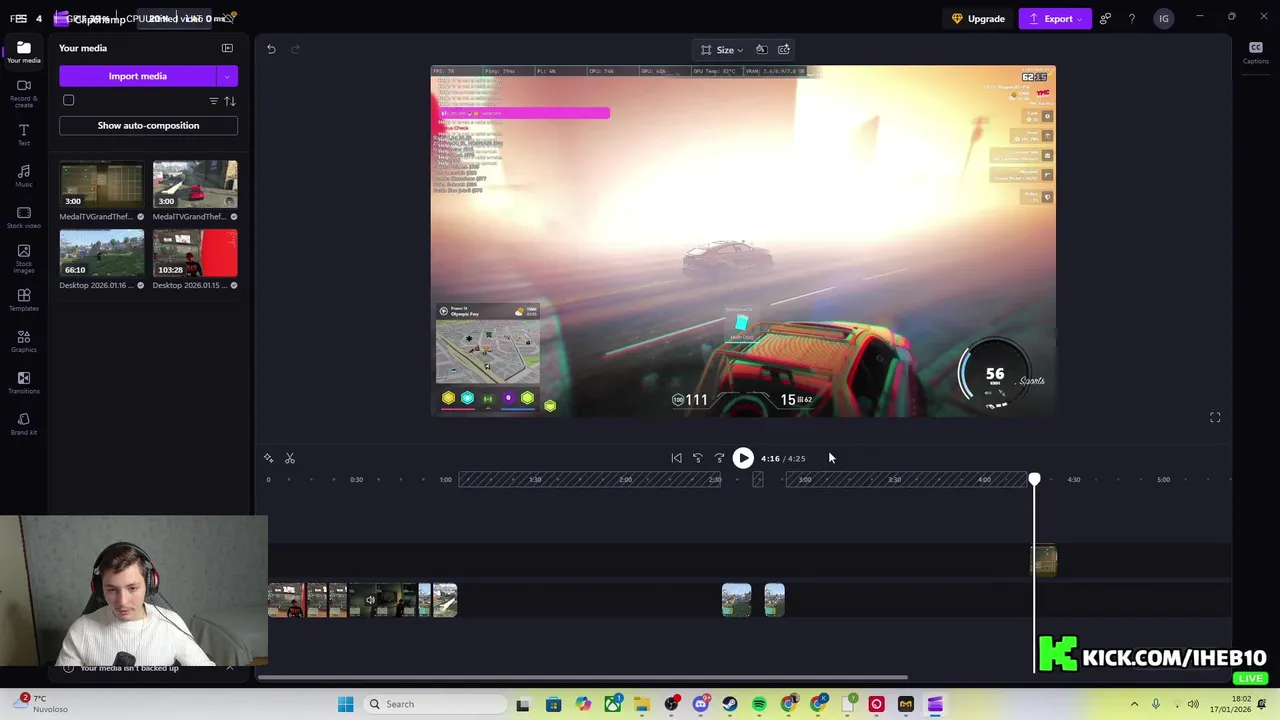Open the Captions panel on right sidebar

1255,52
